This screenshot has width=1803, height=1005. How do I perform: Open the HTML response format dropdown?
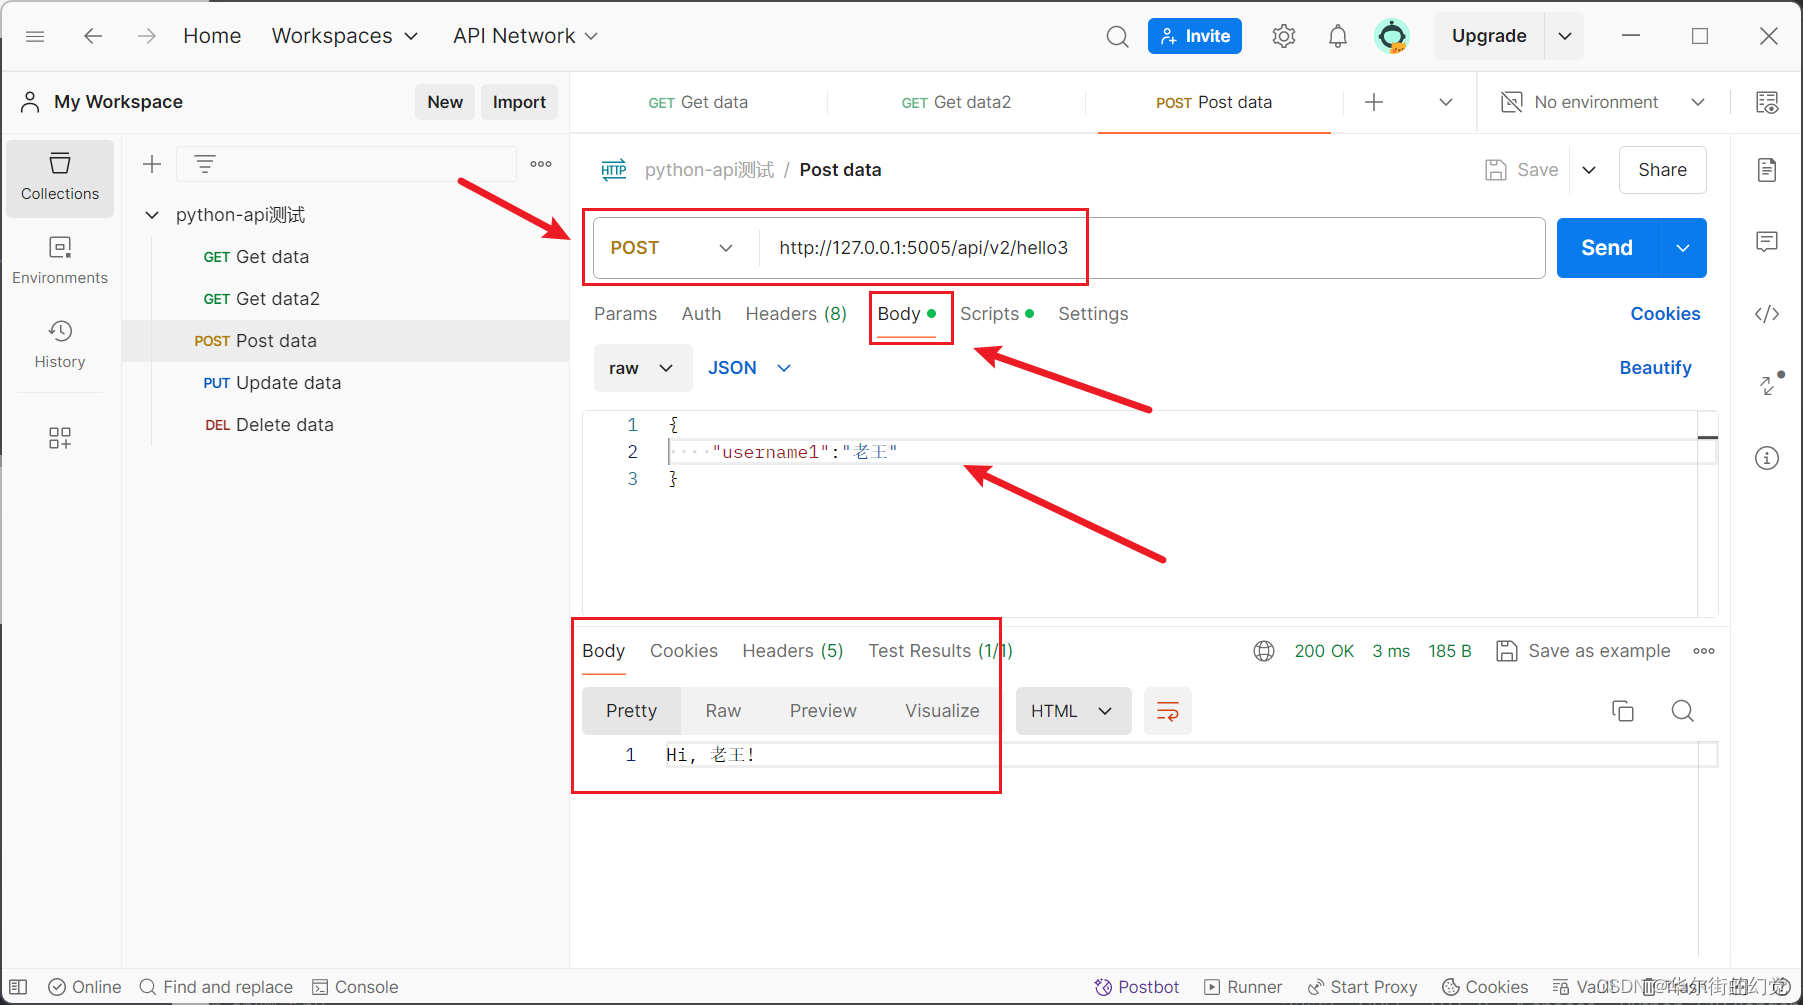pyautogui.click(x=1073, y=711)
